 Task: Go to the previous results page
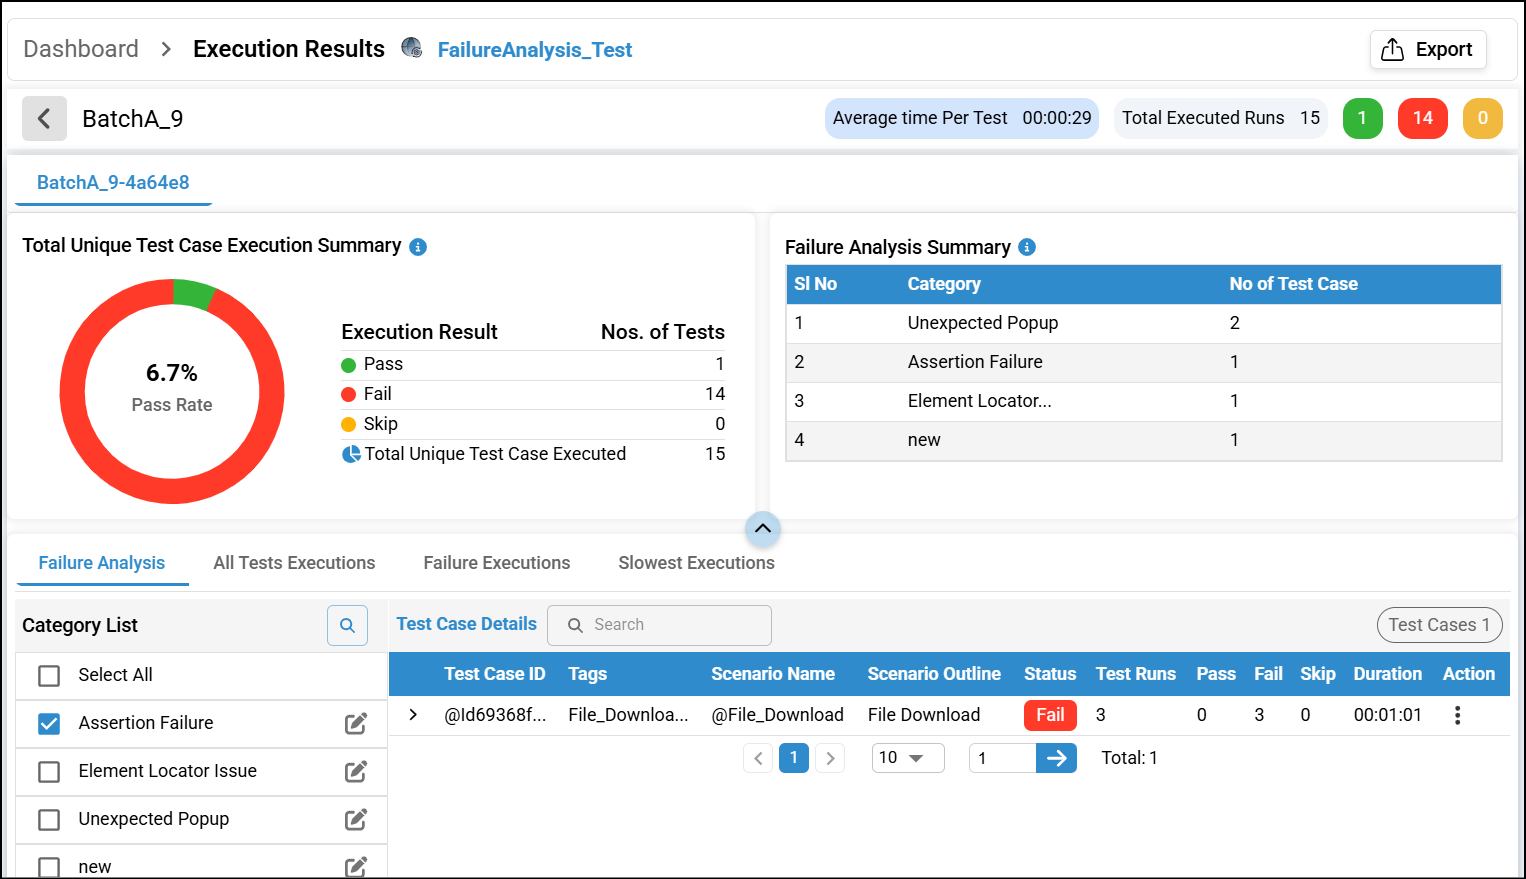758,758
